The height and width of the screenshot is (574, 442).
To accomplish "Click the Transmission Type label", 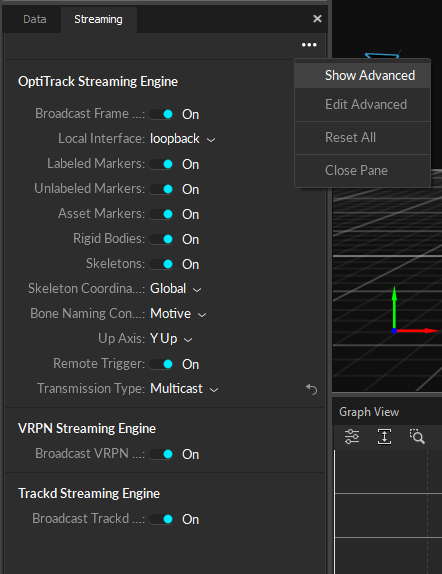I will (91, 388).
